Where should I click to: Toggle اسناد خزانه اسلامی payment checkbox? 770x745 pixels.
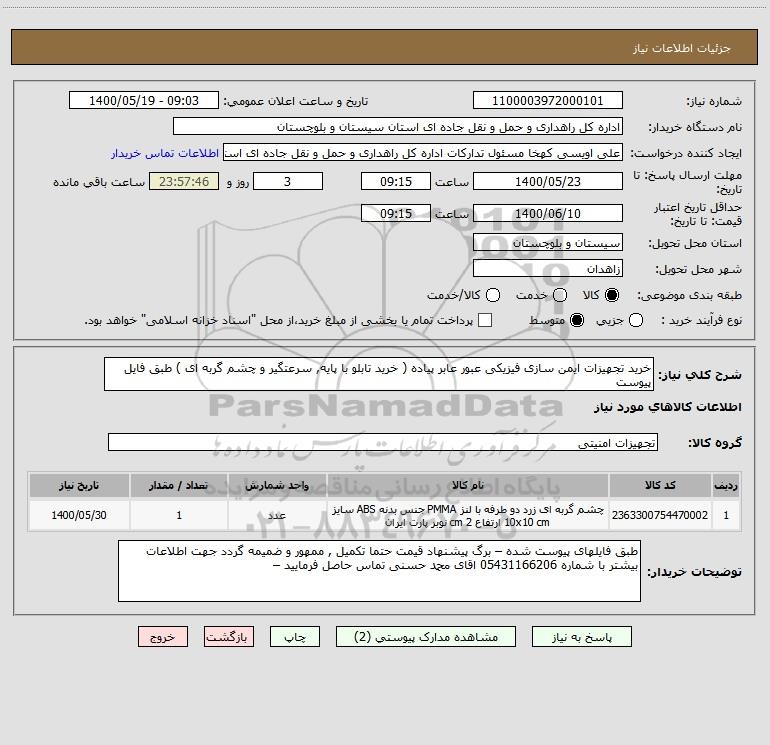point(485,320)
